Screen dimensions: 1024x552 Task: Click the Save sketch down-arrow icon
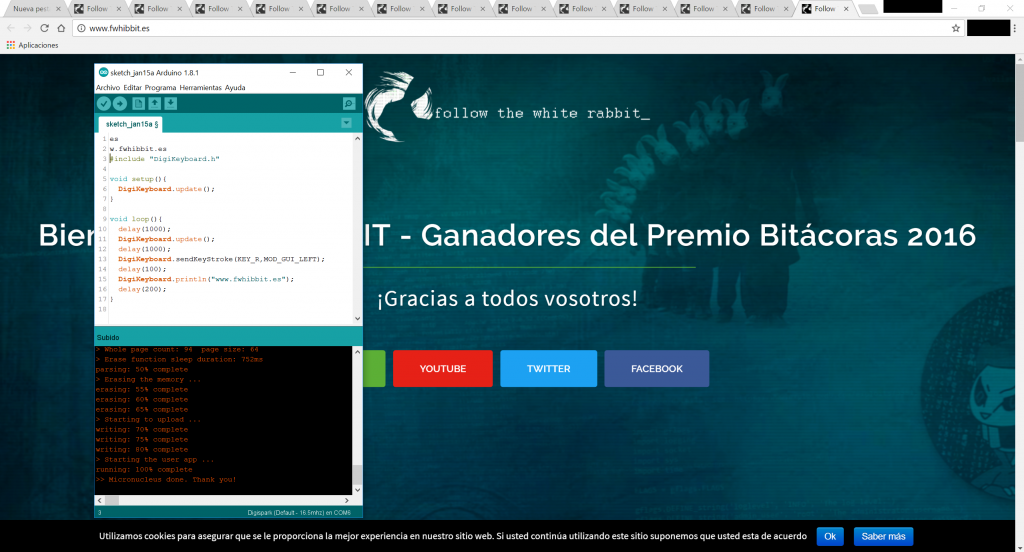click(171, 104)
